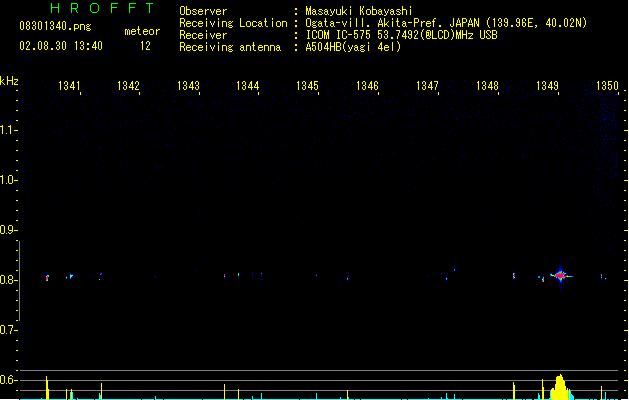Click the A504HB(yagi 4el) antenna text
629x400 pixels.
(x=353, y=47)
